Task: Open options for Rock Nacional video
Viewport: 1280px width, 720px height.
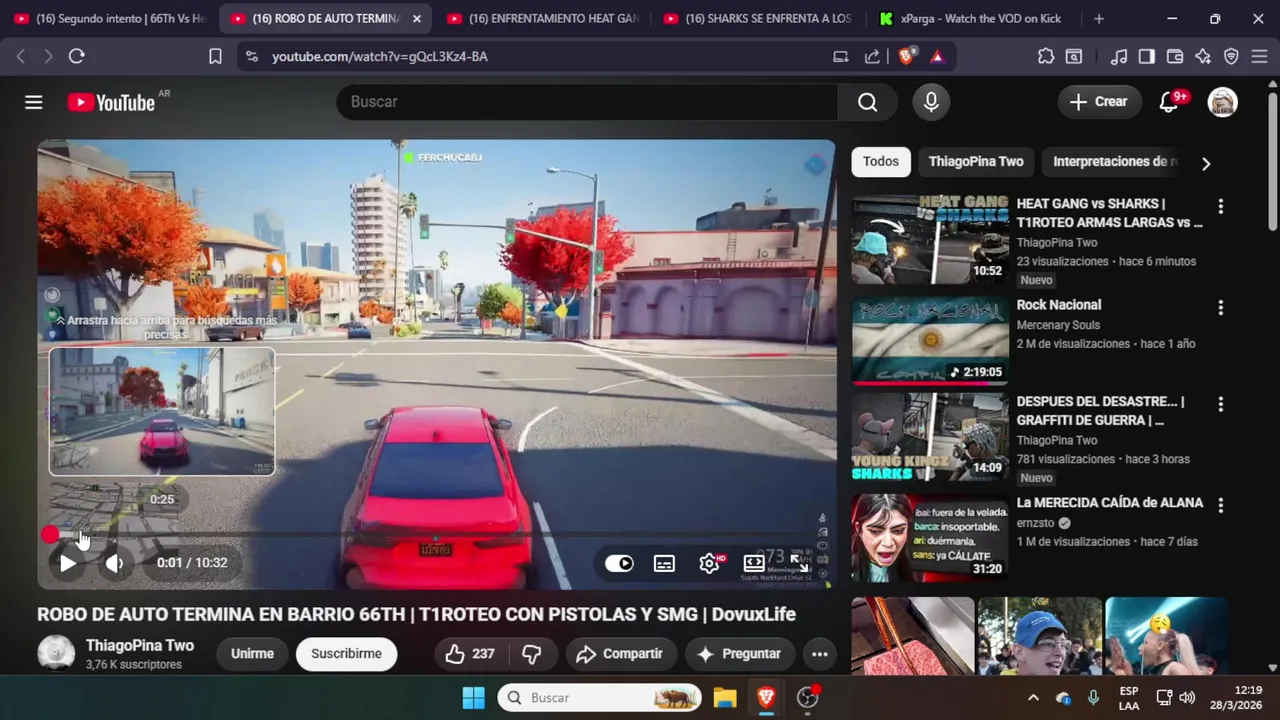Action: (1220, 308)
